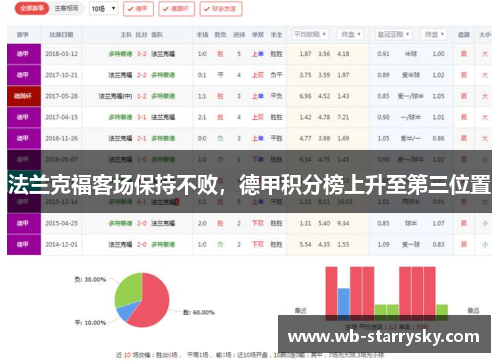Click the 3-1 score on 2017-04-15 row
The height and width of the screenshot is (362, 500).
[x=142, y=117]
